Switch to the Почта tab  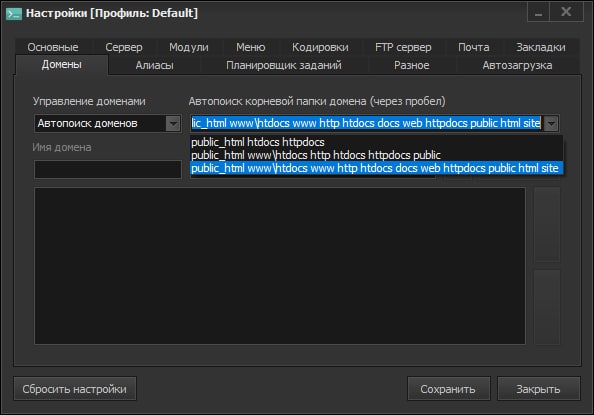tap(474, 47)
